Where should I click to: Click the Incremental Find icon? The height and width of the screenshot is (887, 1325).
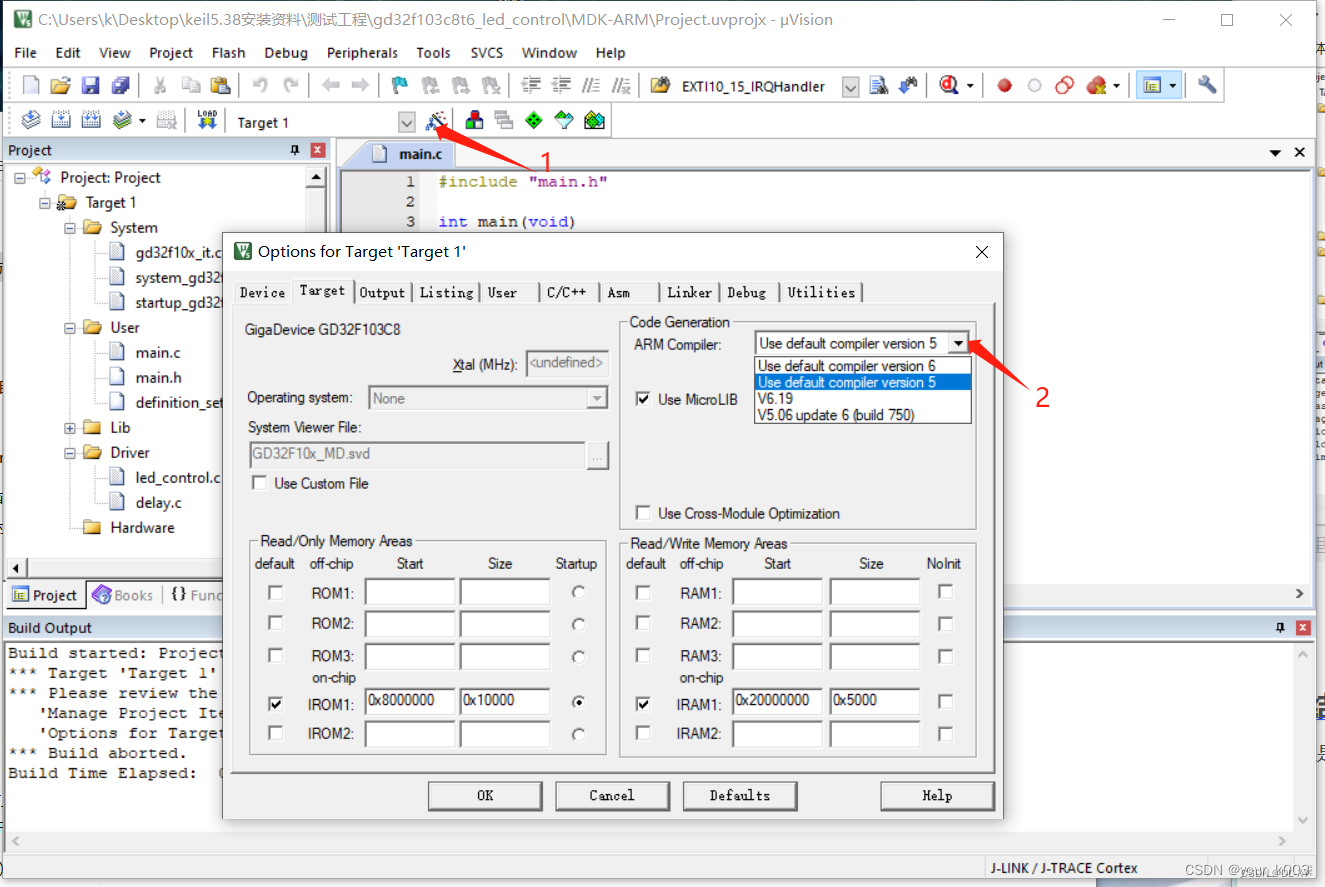pos(909,86)
